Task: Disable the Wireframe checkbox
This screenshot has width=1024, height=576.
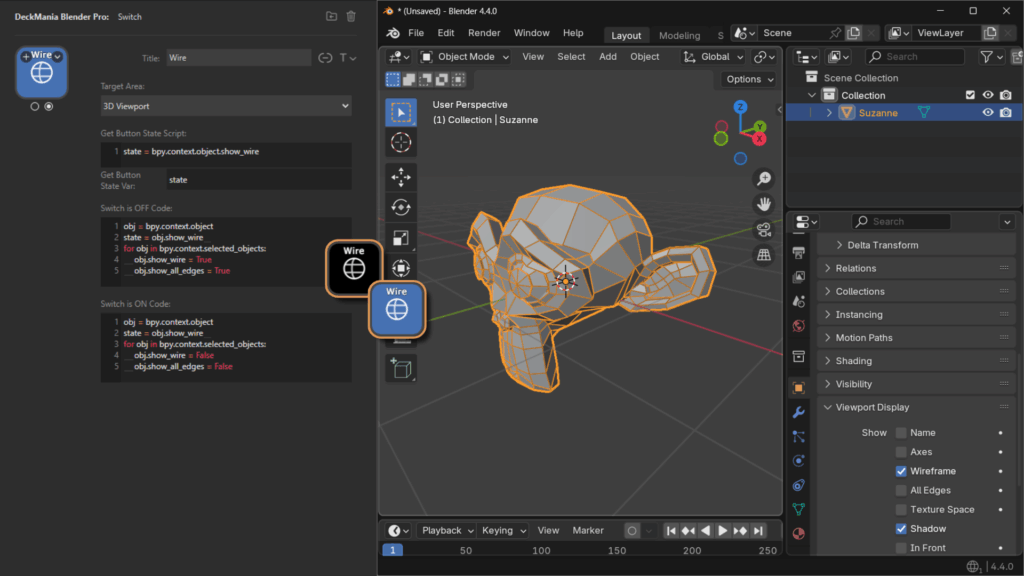Action: point(901,471)
